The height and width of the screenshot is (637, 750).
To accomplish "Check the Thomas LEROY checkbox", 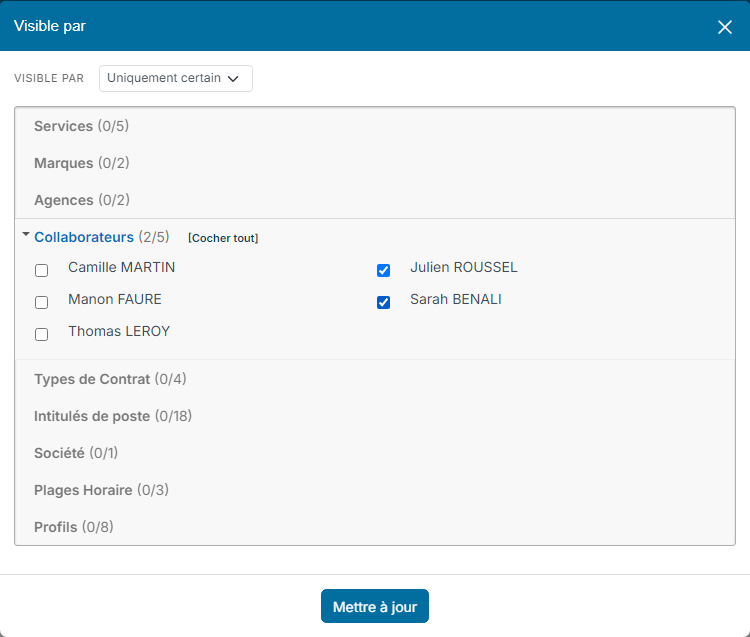I will (x=42, y=334).
